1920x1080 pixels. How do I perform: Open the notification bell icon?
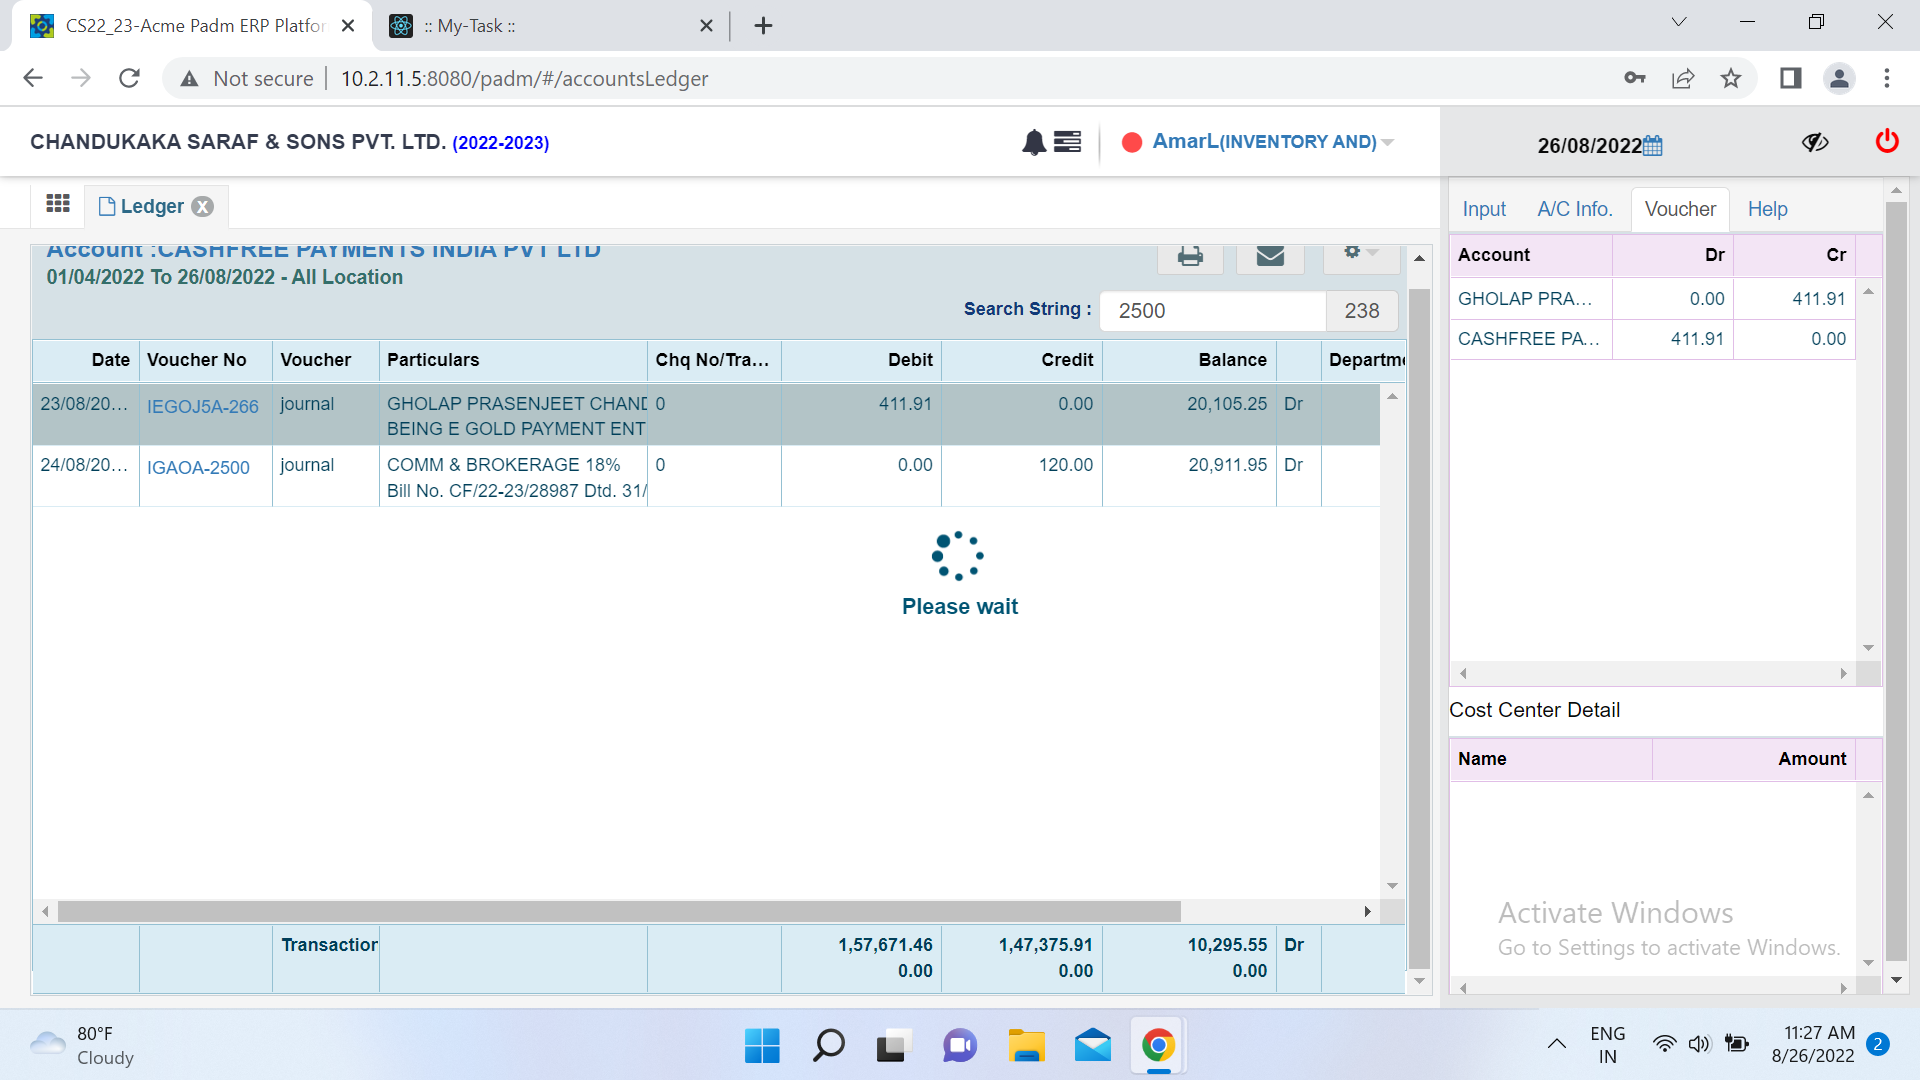(x=1034, y=142)
